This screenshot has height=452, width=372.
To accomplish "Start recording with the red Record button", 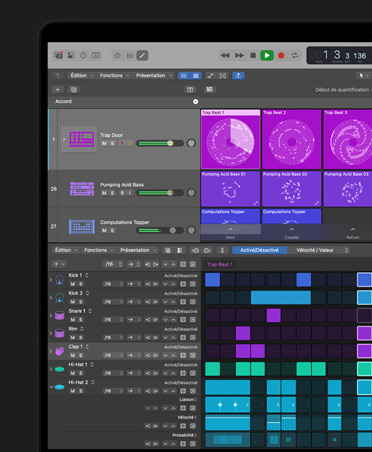I will tap(281, 55).
